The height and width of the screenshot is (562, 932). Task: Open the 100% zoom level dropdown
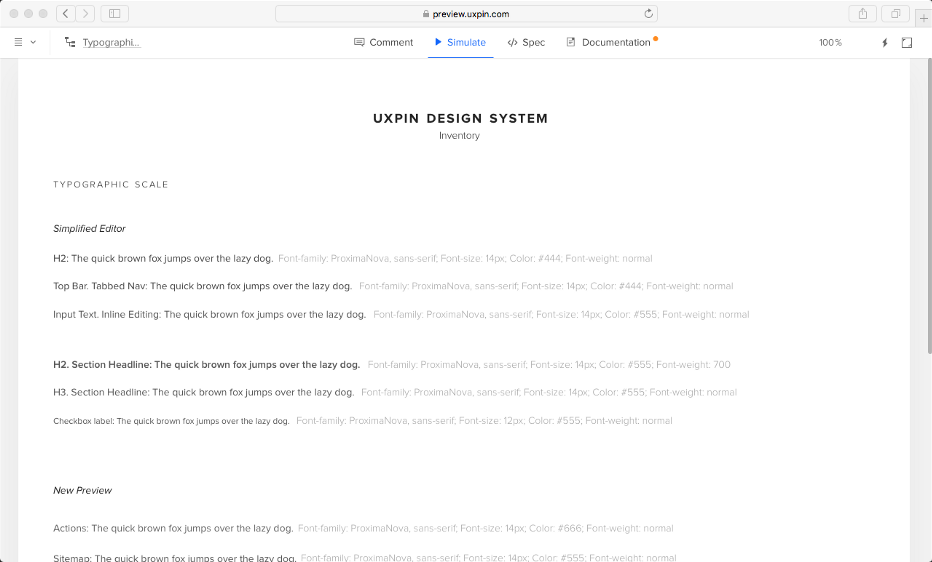[x=830, y=42]
